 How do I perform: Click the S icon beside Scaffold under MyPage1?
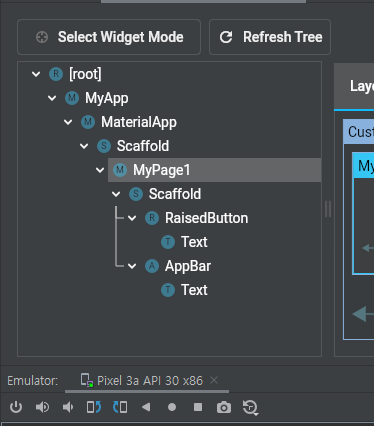(136, 194)
